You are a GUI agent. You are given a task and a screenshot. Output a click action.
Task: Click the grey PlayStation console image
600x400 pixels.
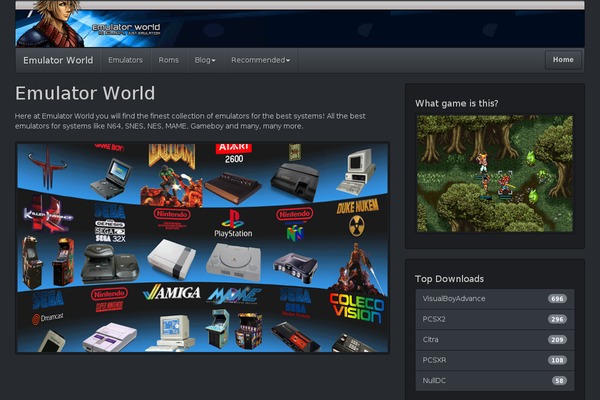tap(234, 263)
